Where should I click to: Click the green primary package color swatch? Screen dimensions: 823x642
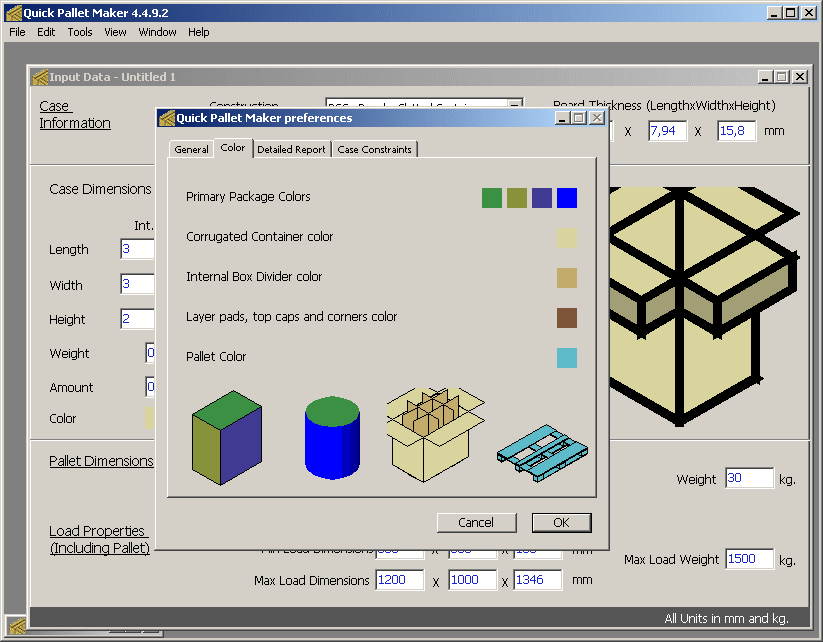492,198
